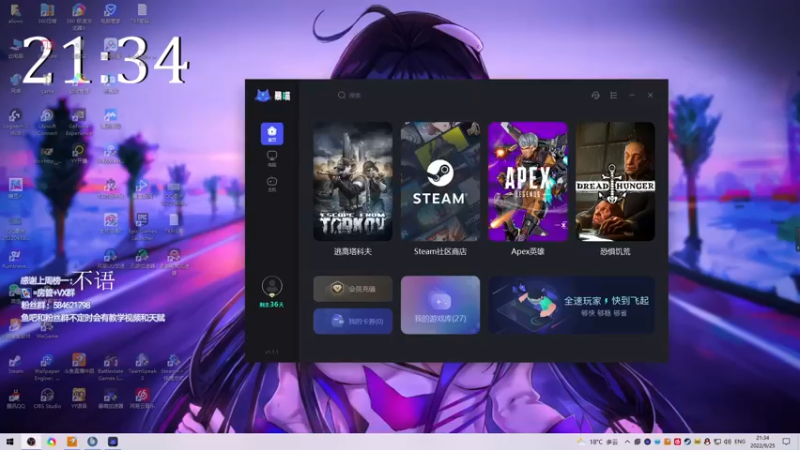Show hidden tray icons chevron

[627, 442]
